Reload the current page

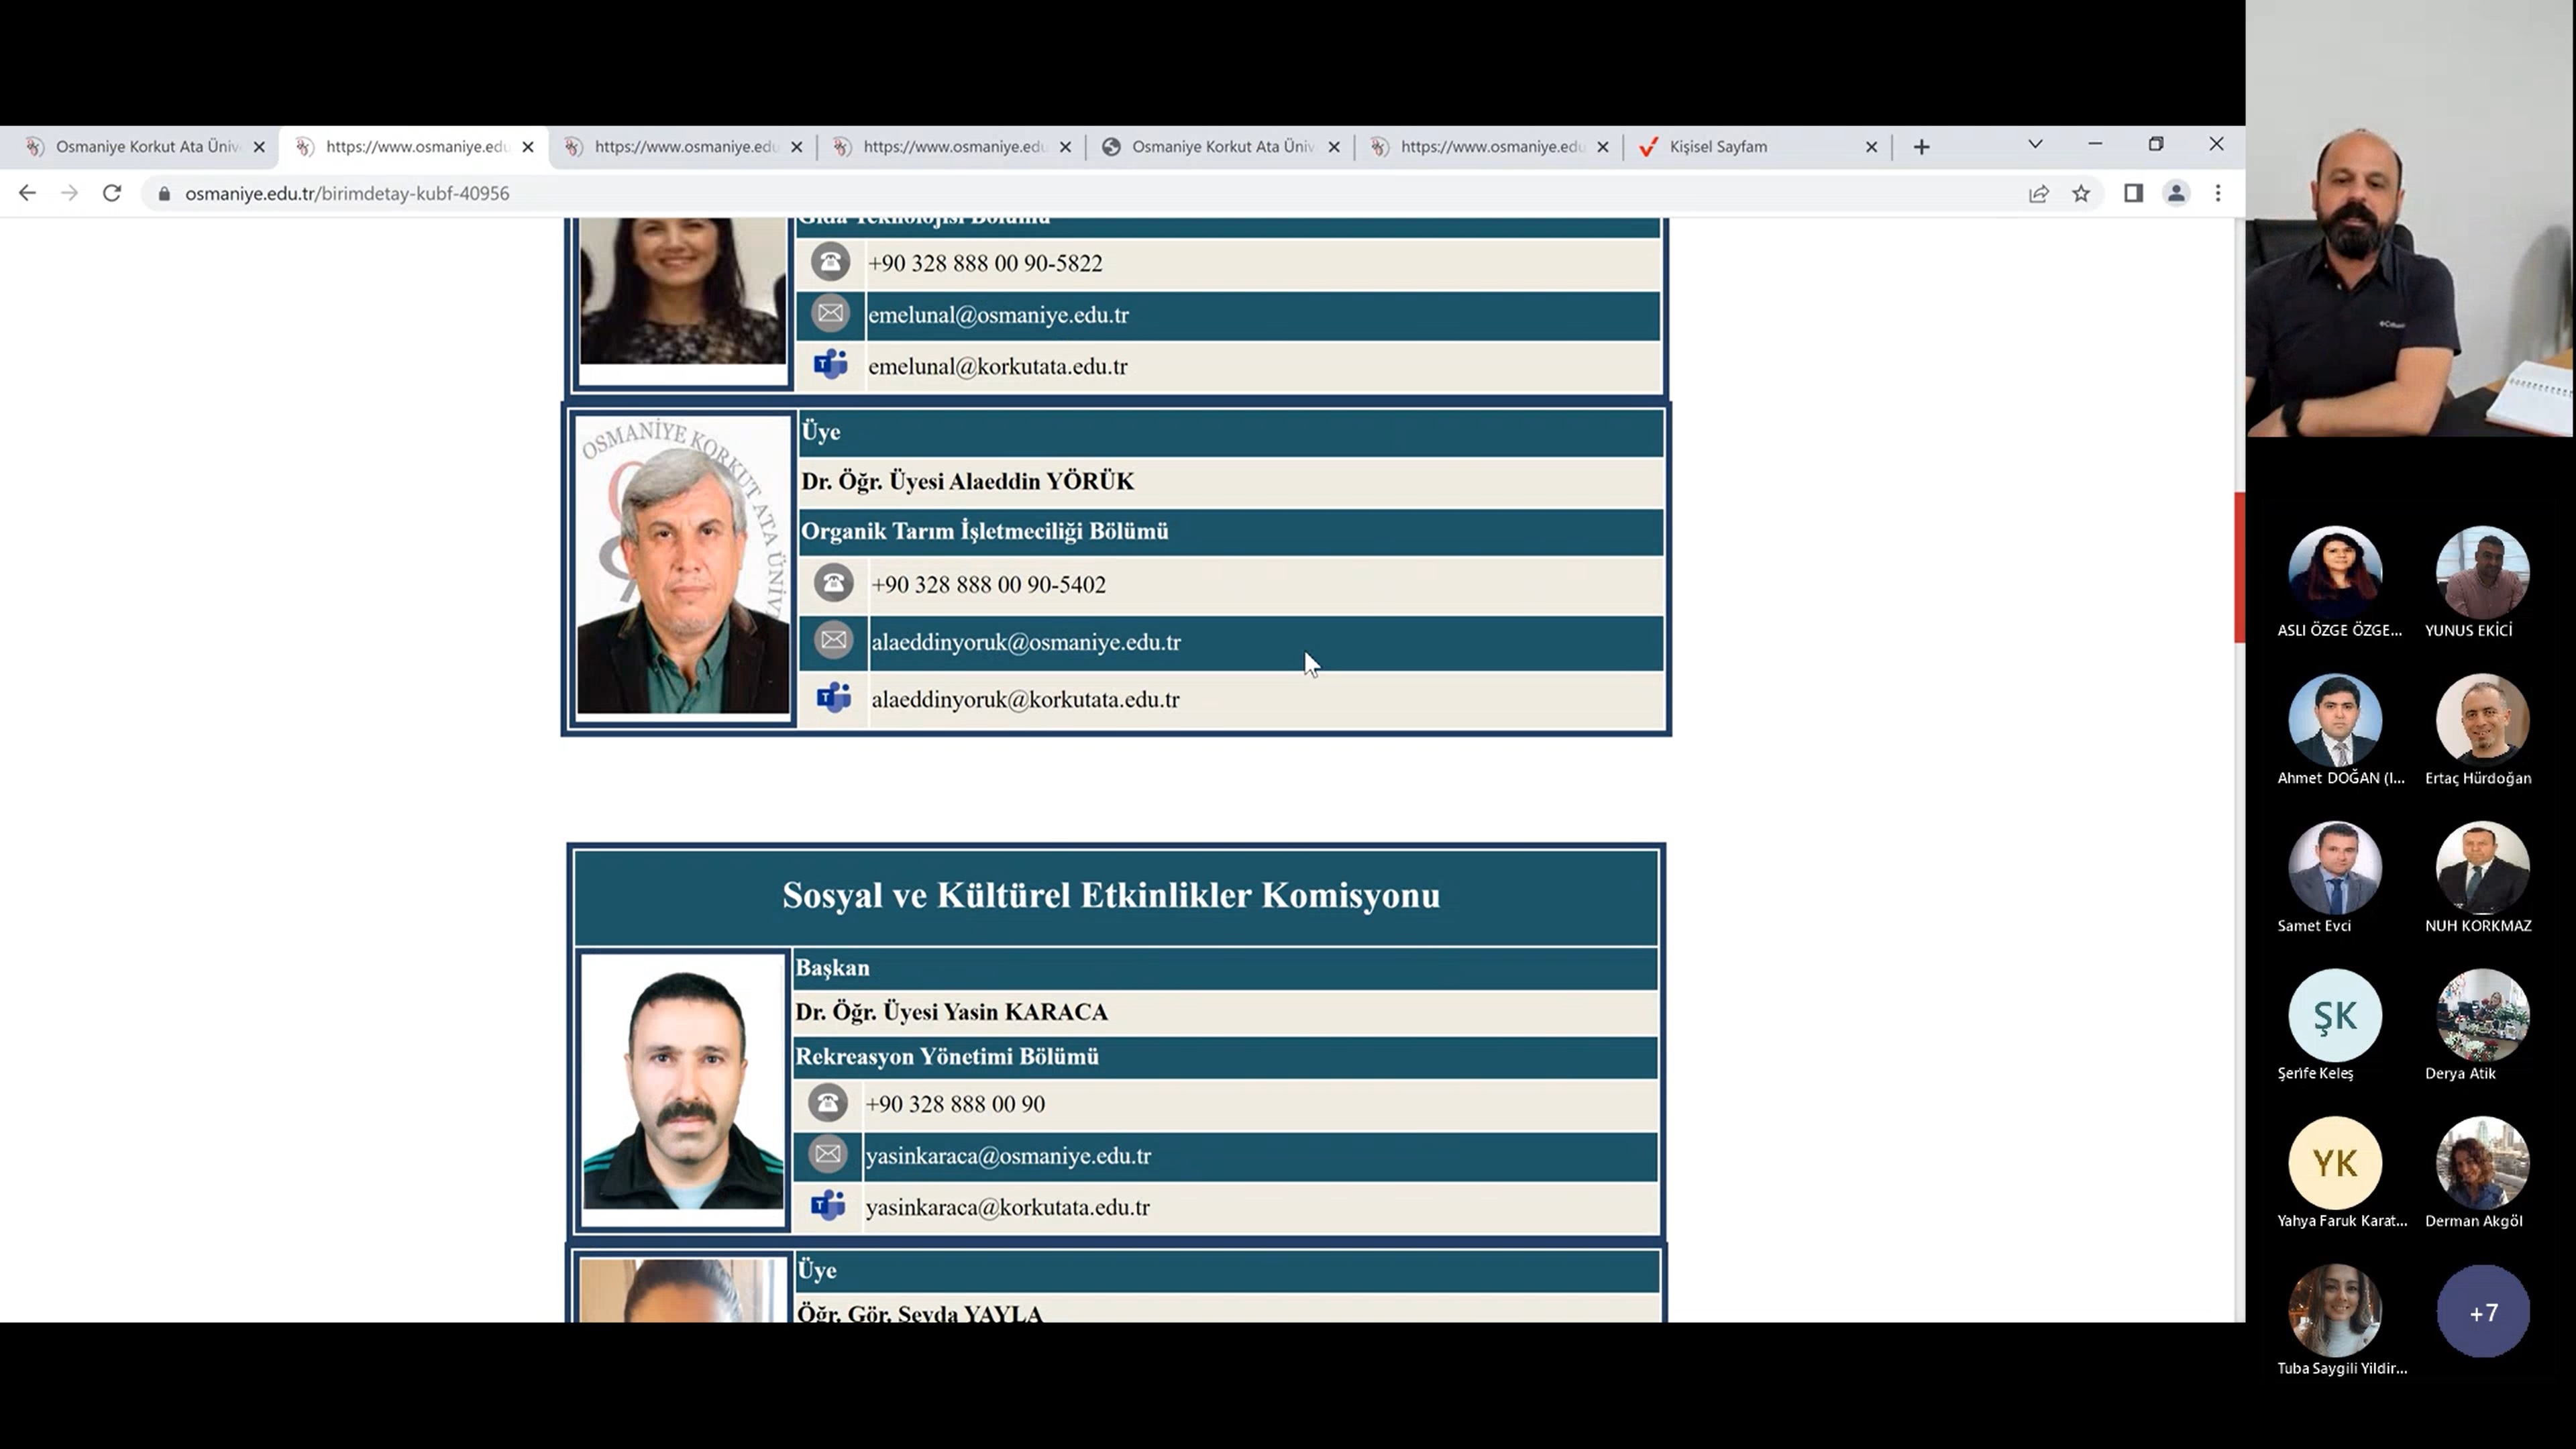pos(112,193)
